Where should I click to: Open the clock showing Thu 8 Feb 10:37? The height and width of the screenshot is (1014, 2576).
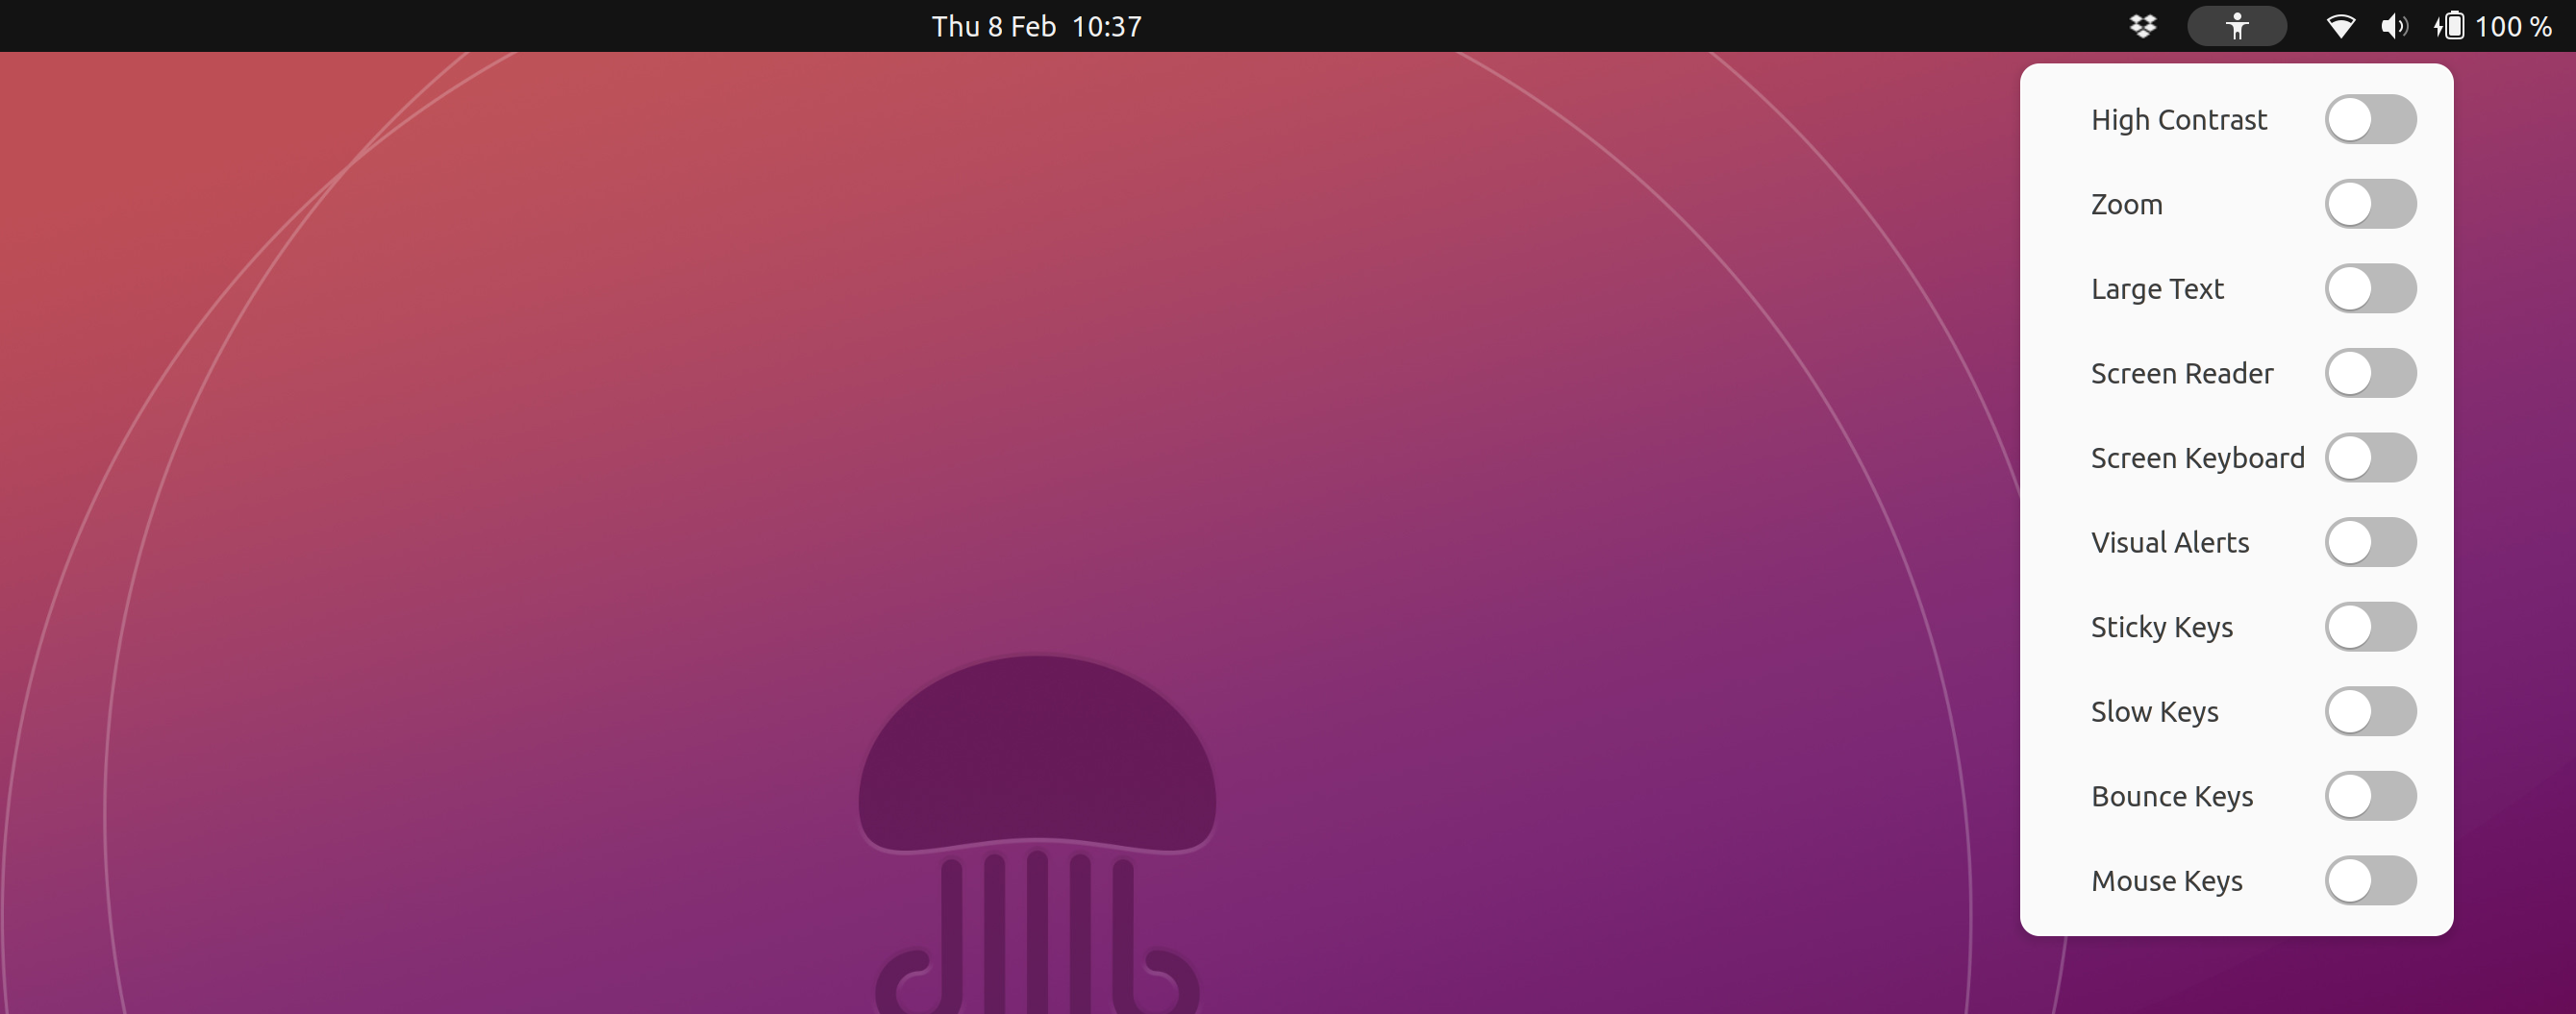[x=1036, y=27]
